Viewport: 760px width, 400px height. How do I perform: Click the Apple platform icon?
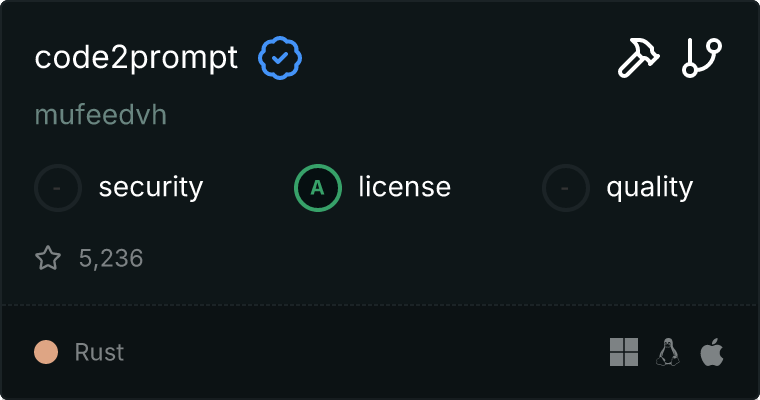tap(711, 352)
